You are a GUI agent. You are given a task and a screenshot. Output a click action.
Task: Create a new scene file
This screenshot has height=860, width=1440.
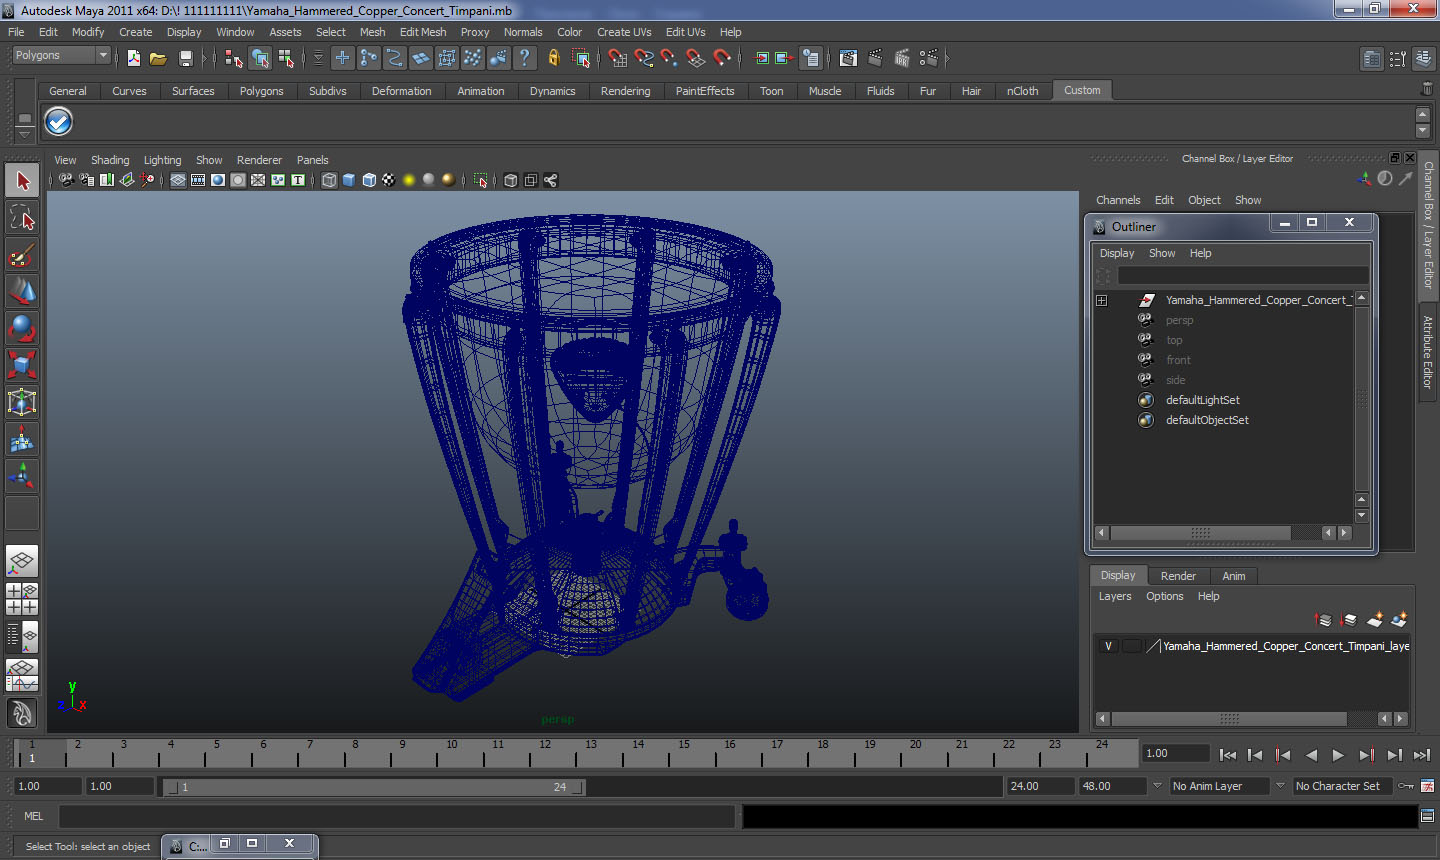133,58
